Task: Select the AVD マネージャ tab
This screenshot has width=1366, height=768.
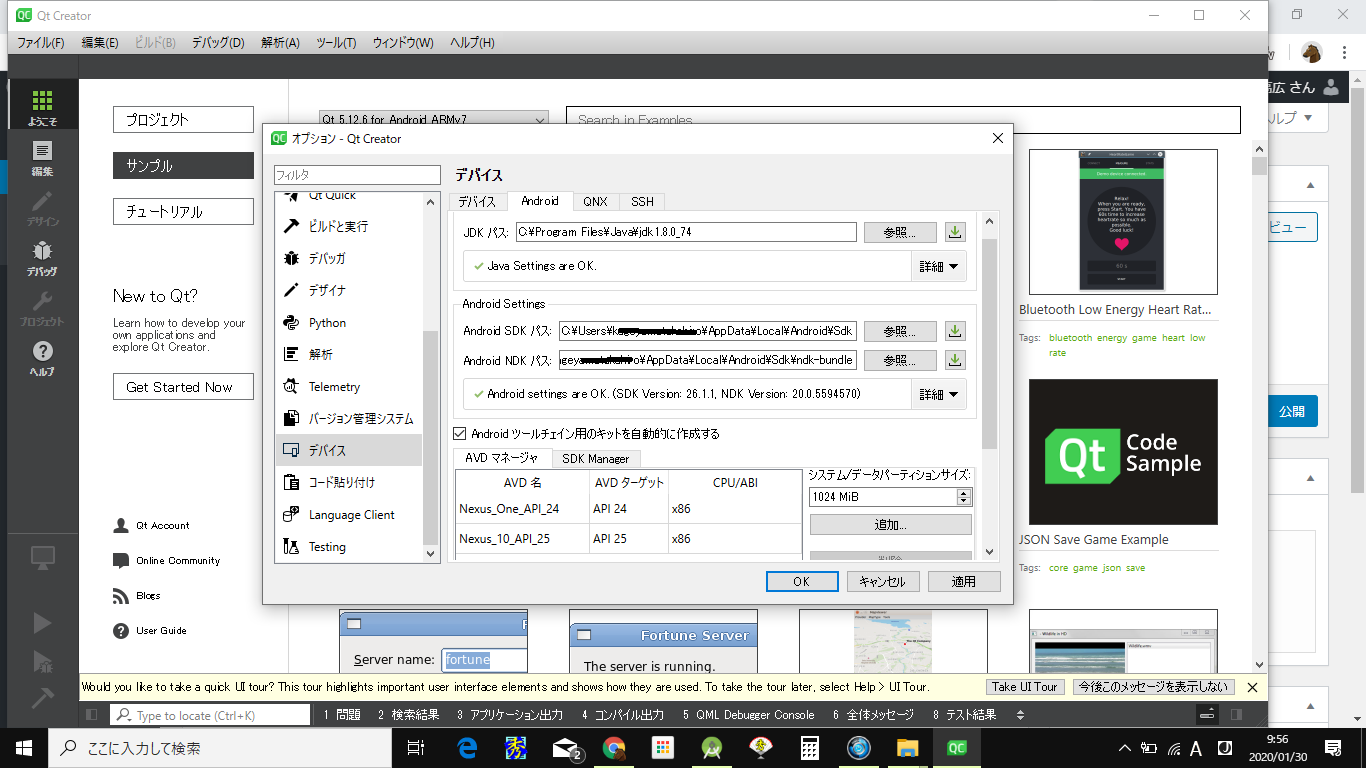Action: 502,458
